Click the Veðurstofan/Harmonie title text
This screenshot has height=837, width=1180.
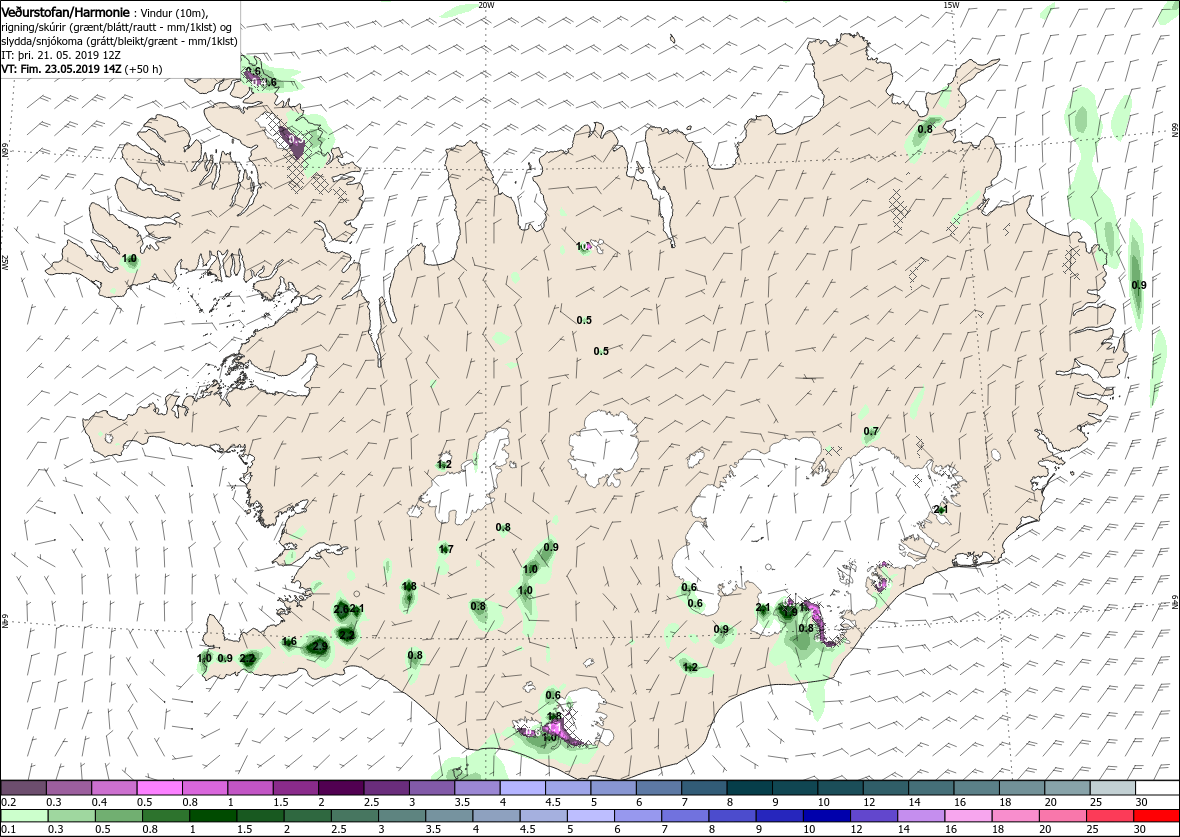click(65, 13)
